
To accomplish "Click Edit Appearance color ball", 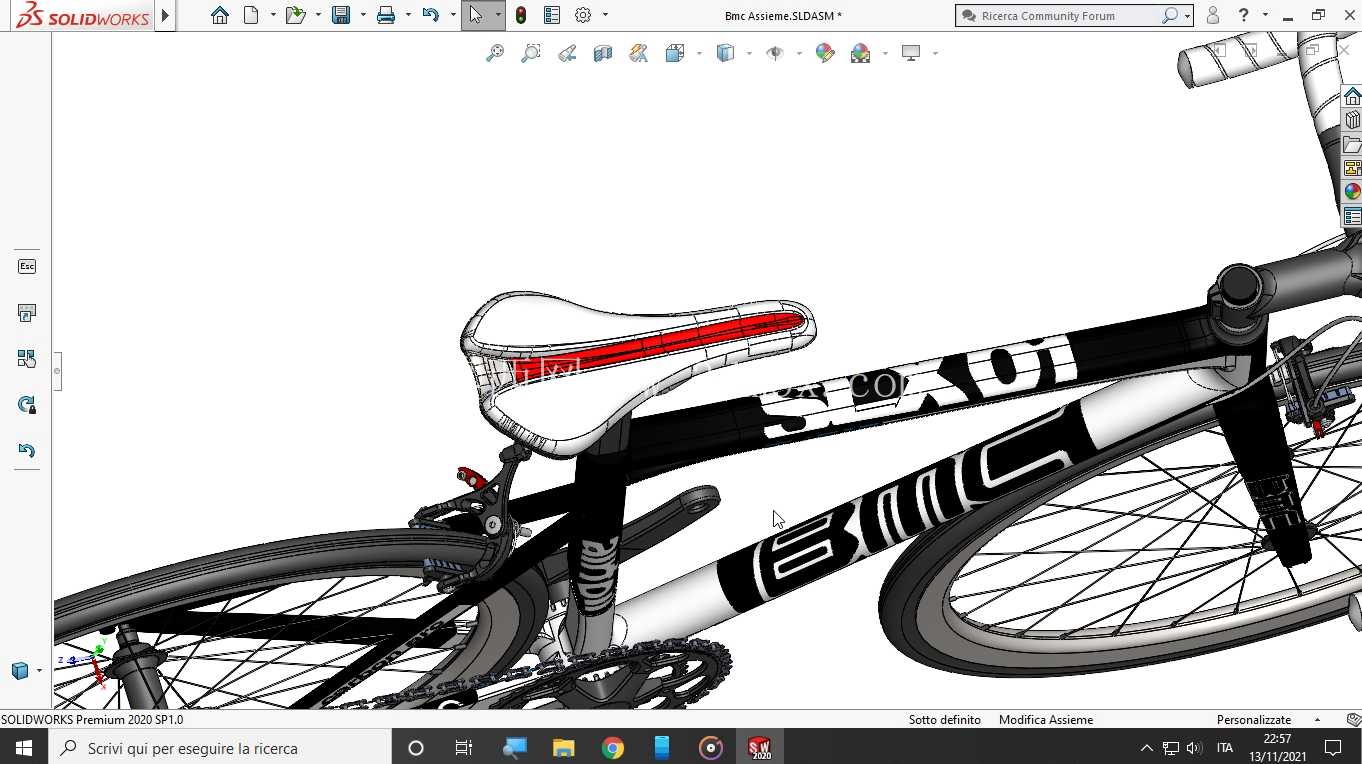I will tap(825, 53).
